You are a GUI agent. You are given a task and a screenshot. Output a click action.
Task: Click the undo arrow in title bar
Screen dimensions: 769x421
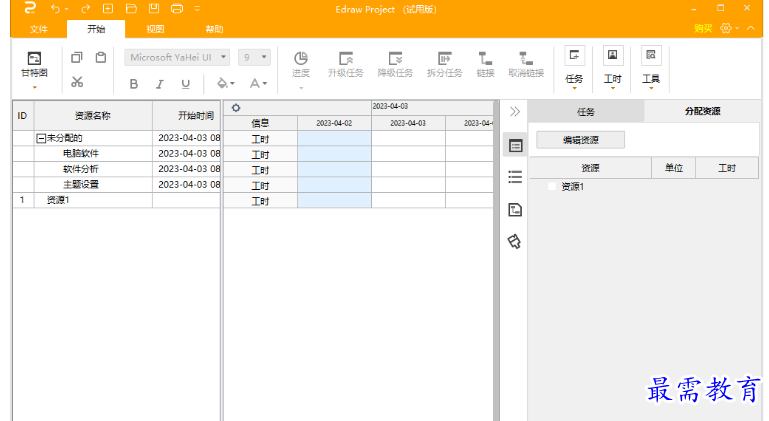pyautogui.click(x=56, y=9)
